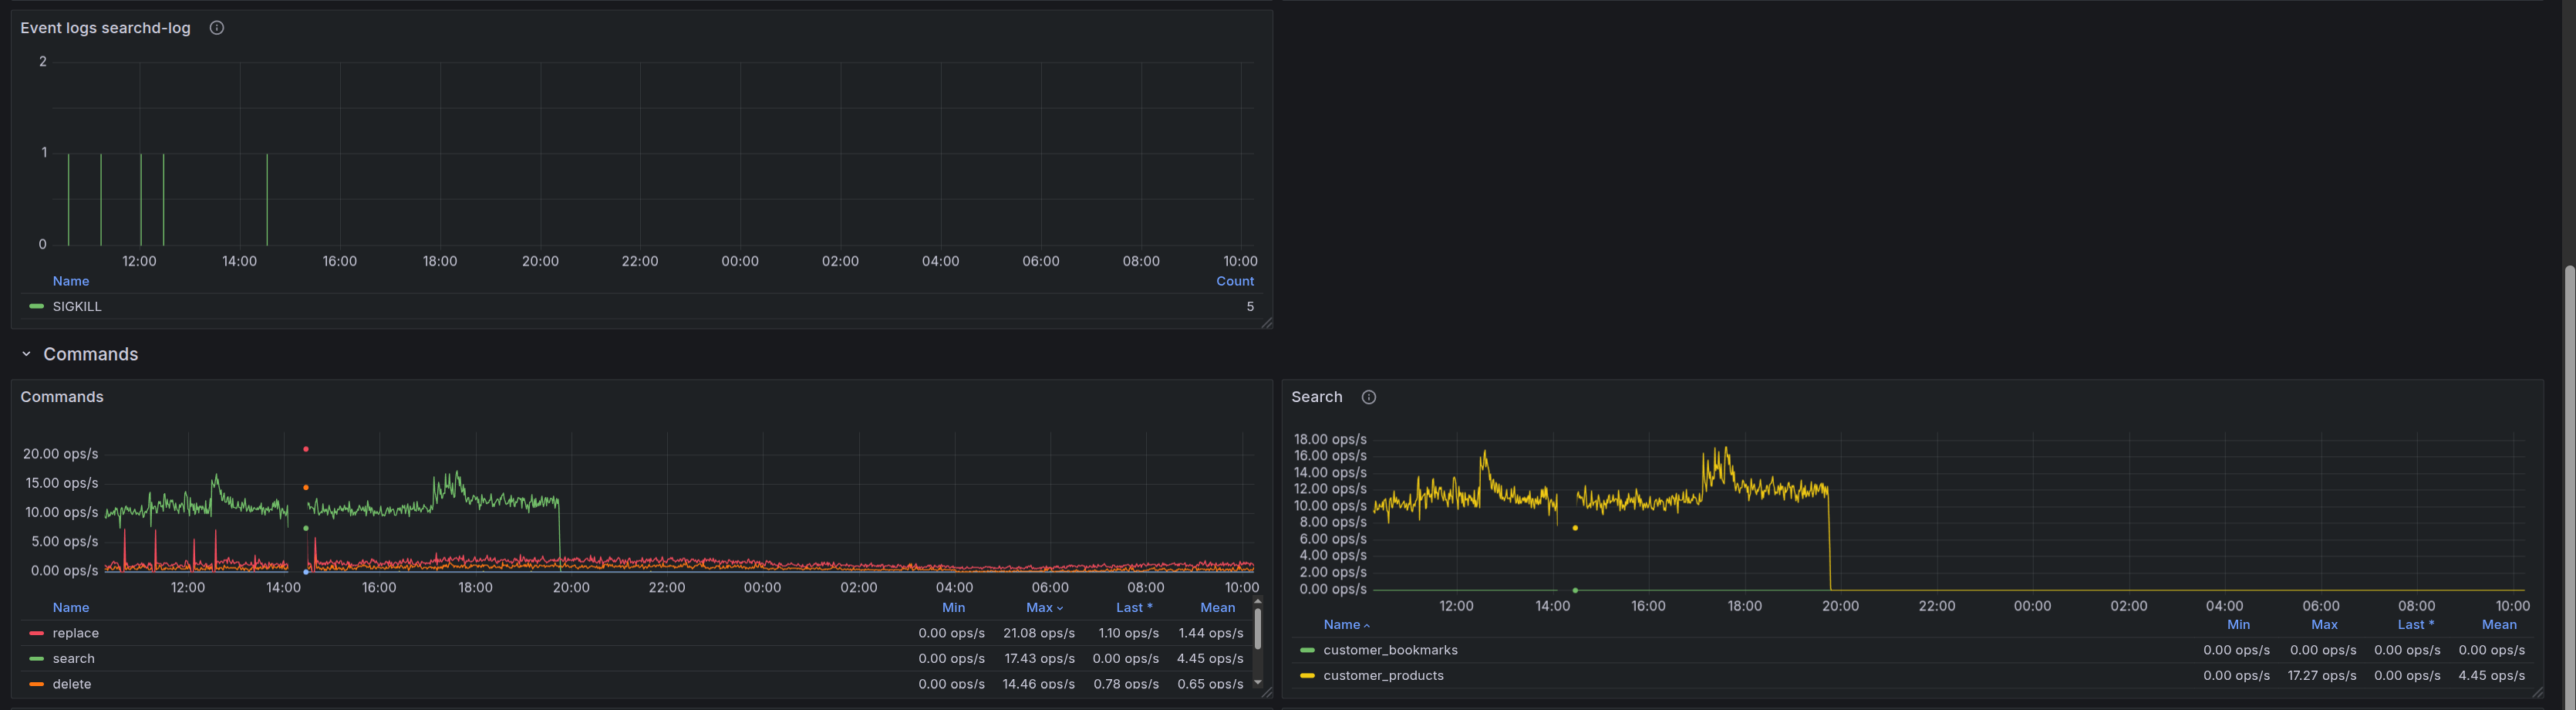Click info icon beside Event logs searchd-log title

pyautogui.click(x=216, y=28)
